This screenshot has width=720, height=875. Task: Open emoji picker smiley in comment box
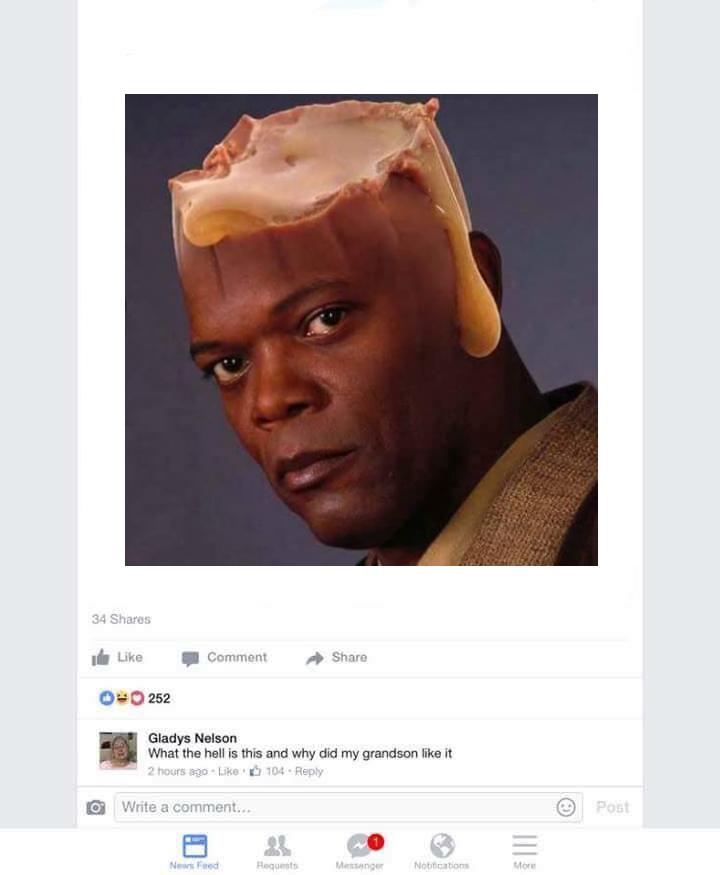pyautogui.click(x=565, y=807)
